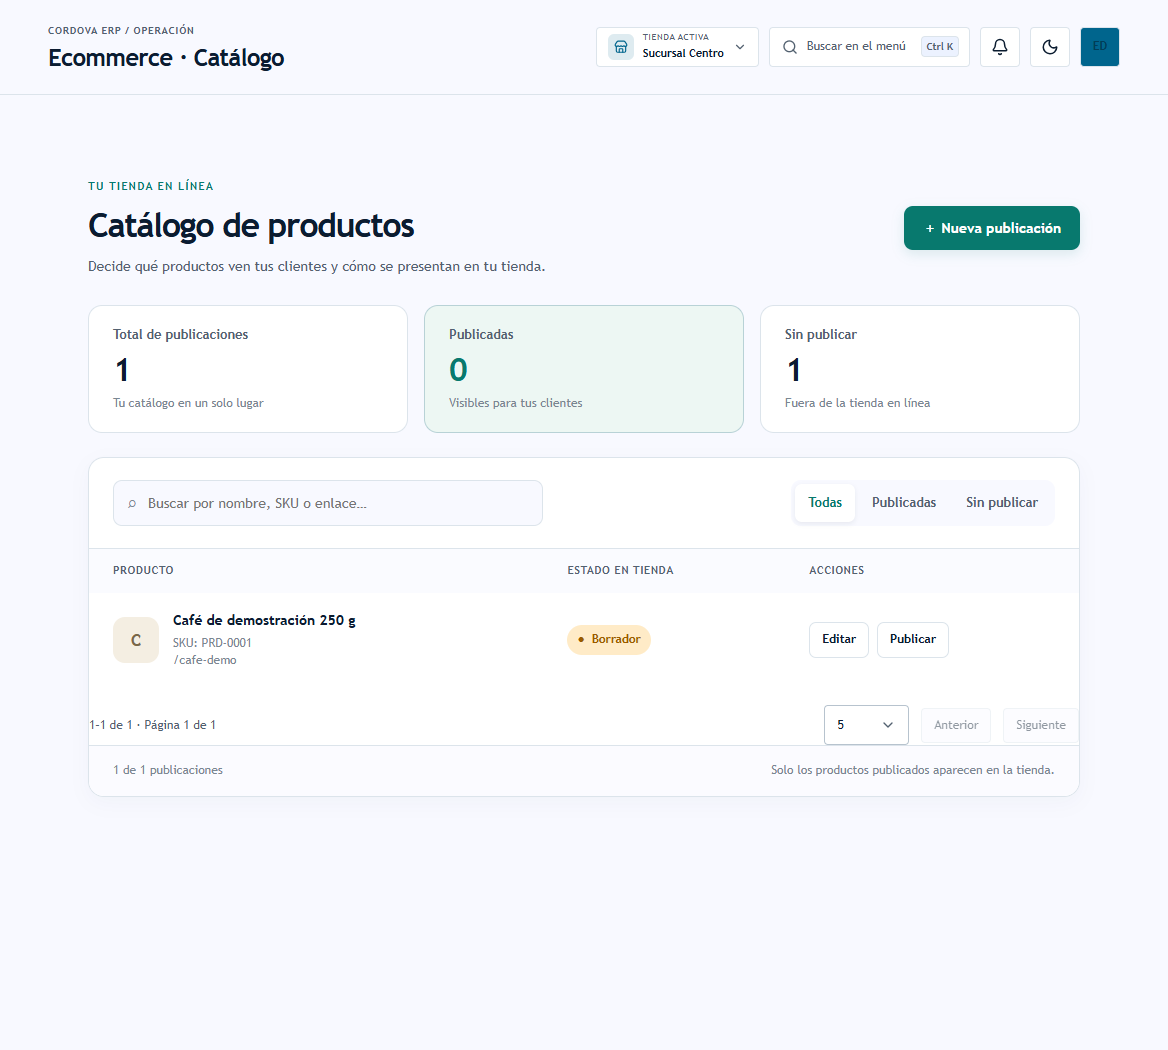Click the 1 de 1 publicaciones footer text
Viewport: 1168px width, 1050px height.
point(168,770)
